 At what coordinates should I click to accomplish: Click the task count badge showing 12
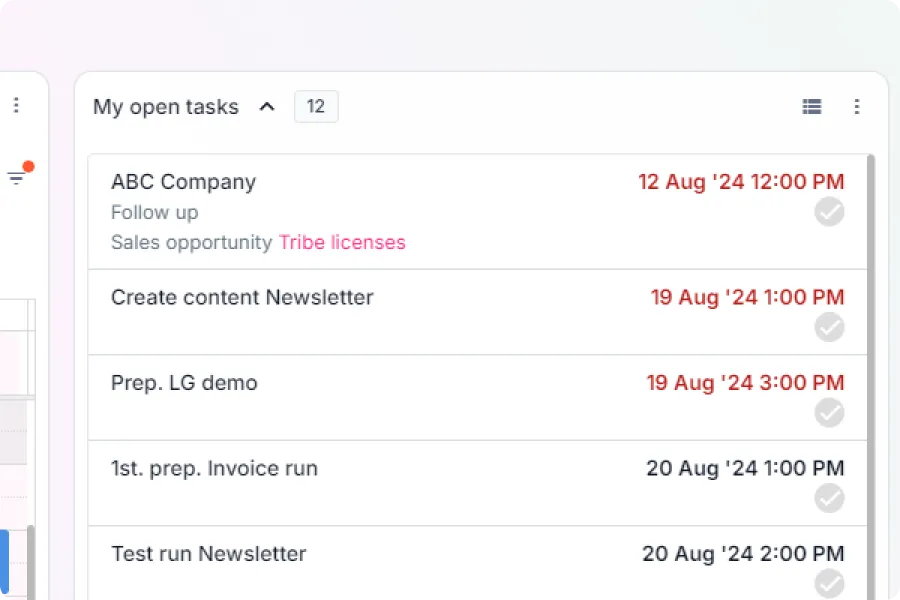pos(316,106)
